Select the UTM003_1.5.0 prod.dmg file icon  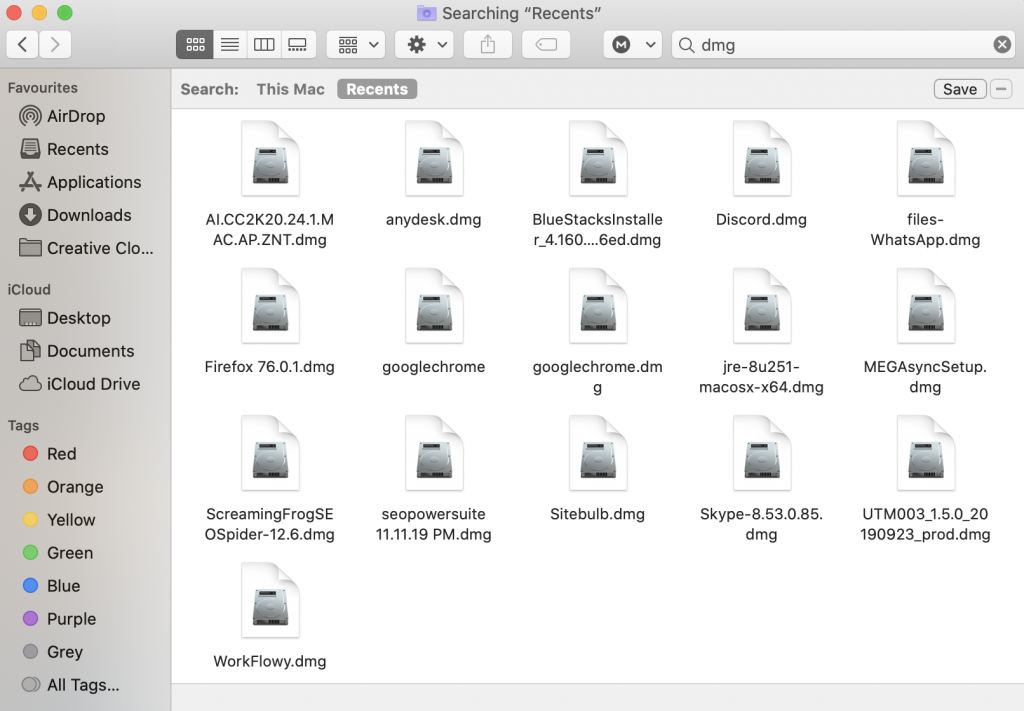pos(925,453)
